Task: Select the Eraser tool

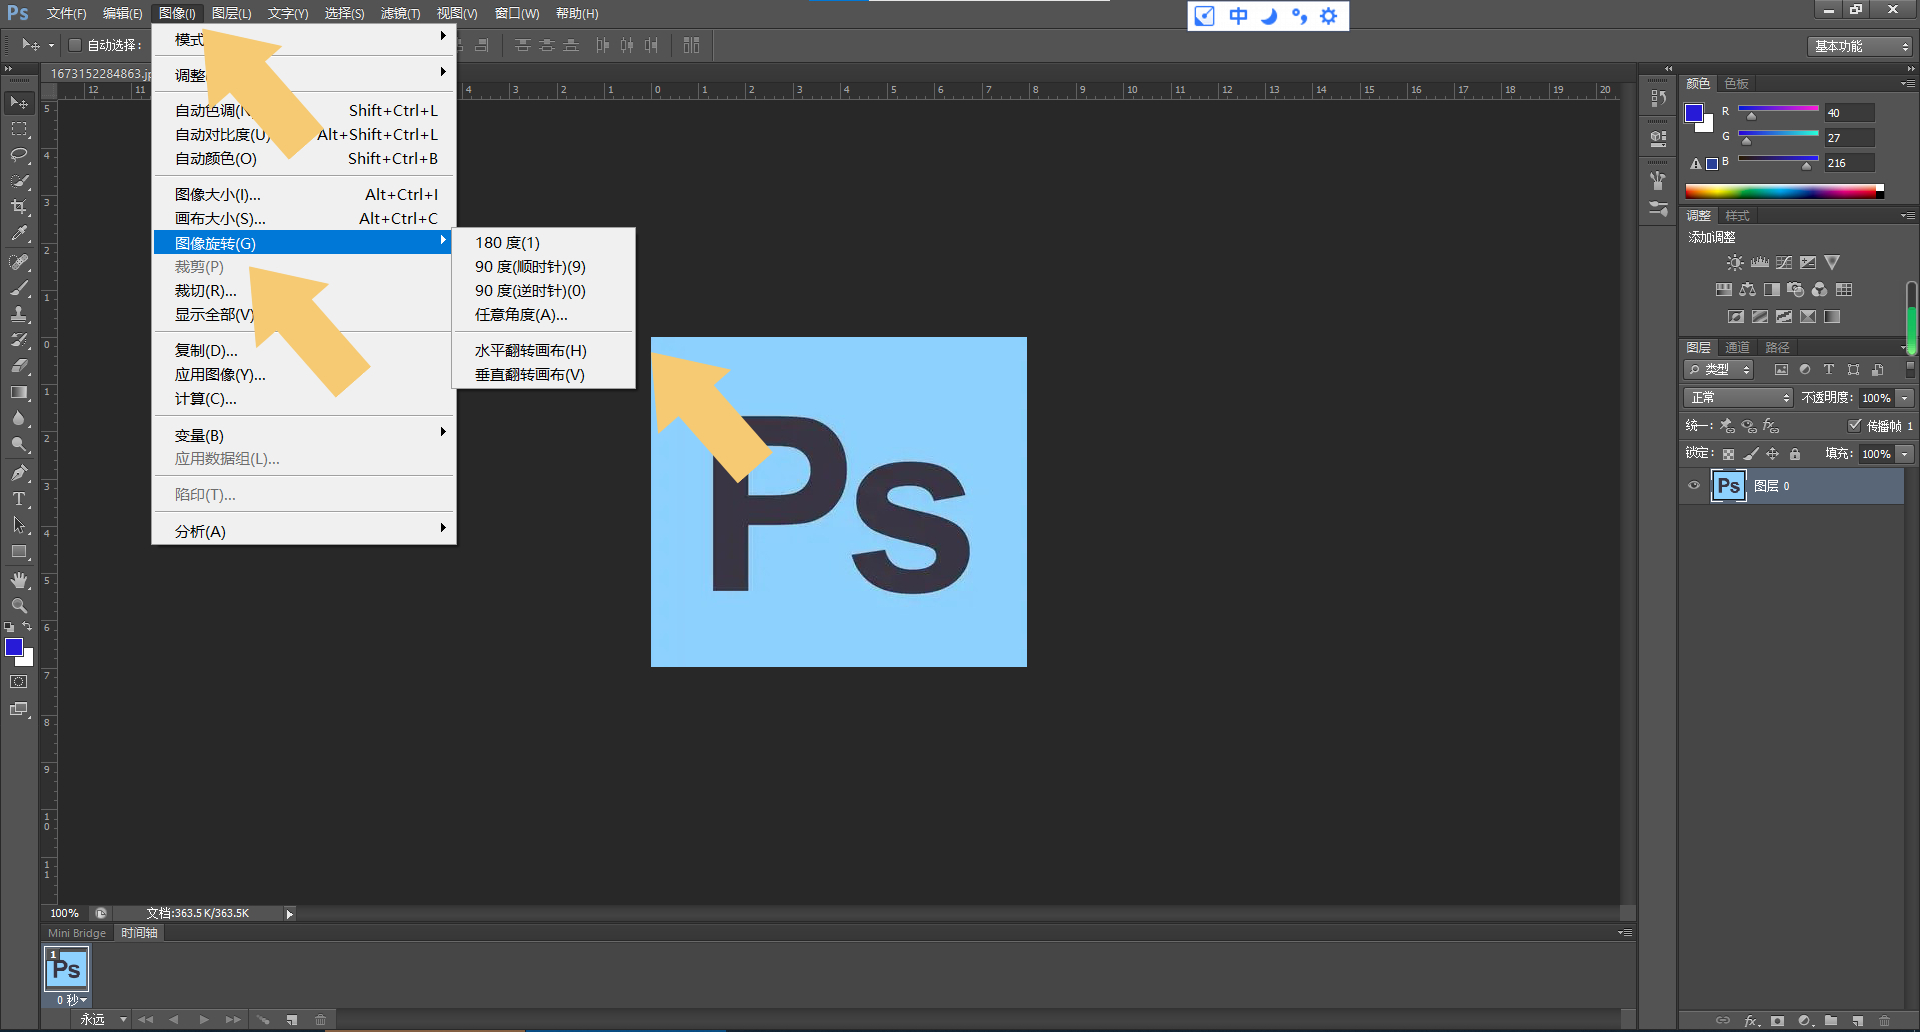Action: click(19, 366)
